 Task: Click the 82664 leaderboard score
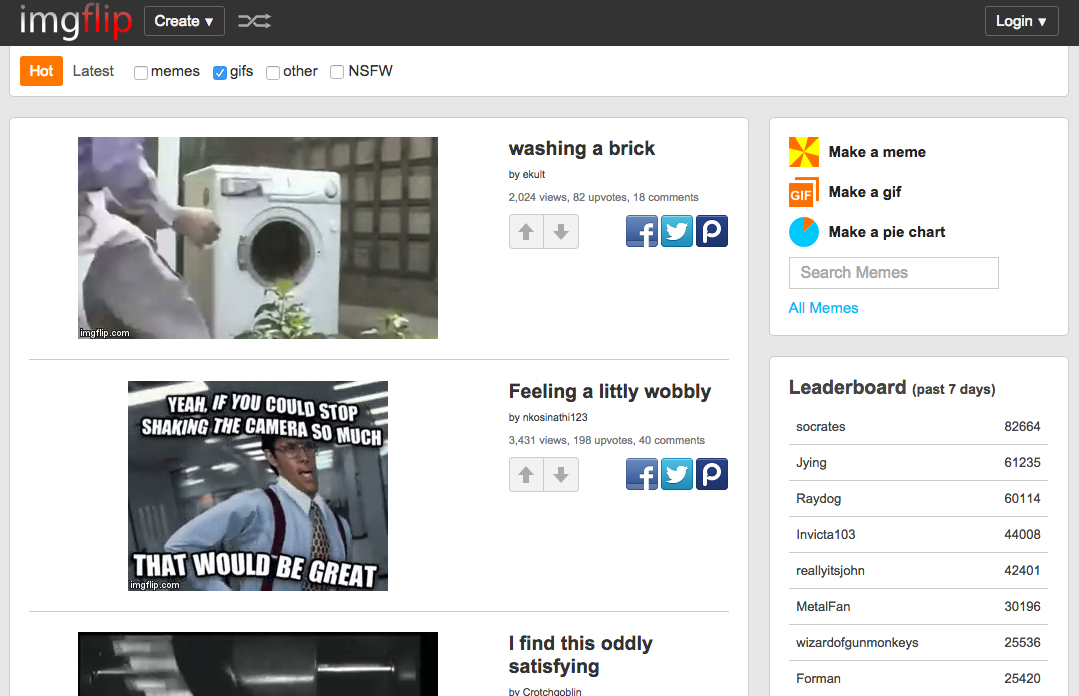(1022, 427)
